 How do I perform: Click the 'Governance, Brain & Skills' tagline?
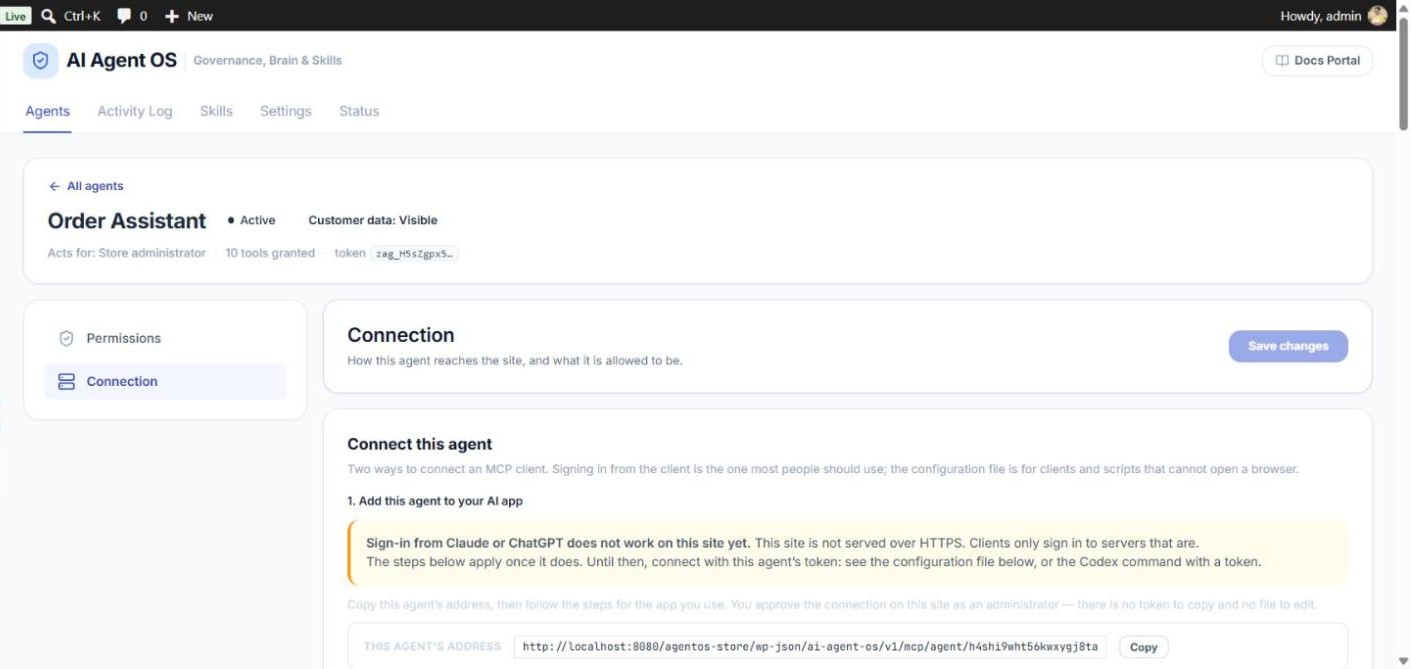pyautogui.click(x=268, y=61)
